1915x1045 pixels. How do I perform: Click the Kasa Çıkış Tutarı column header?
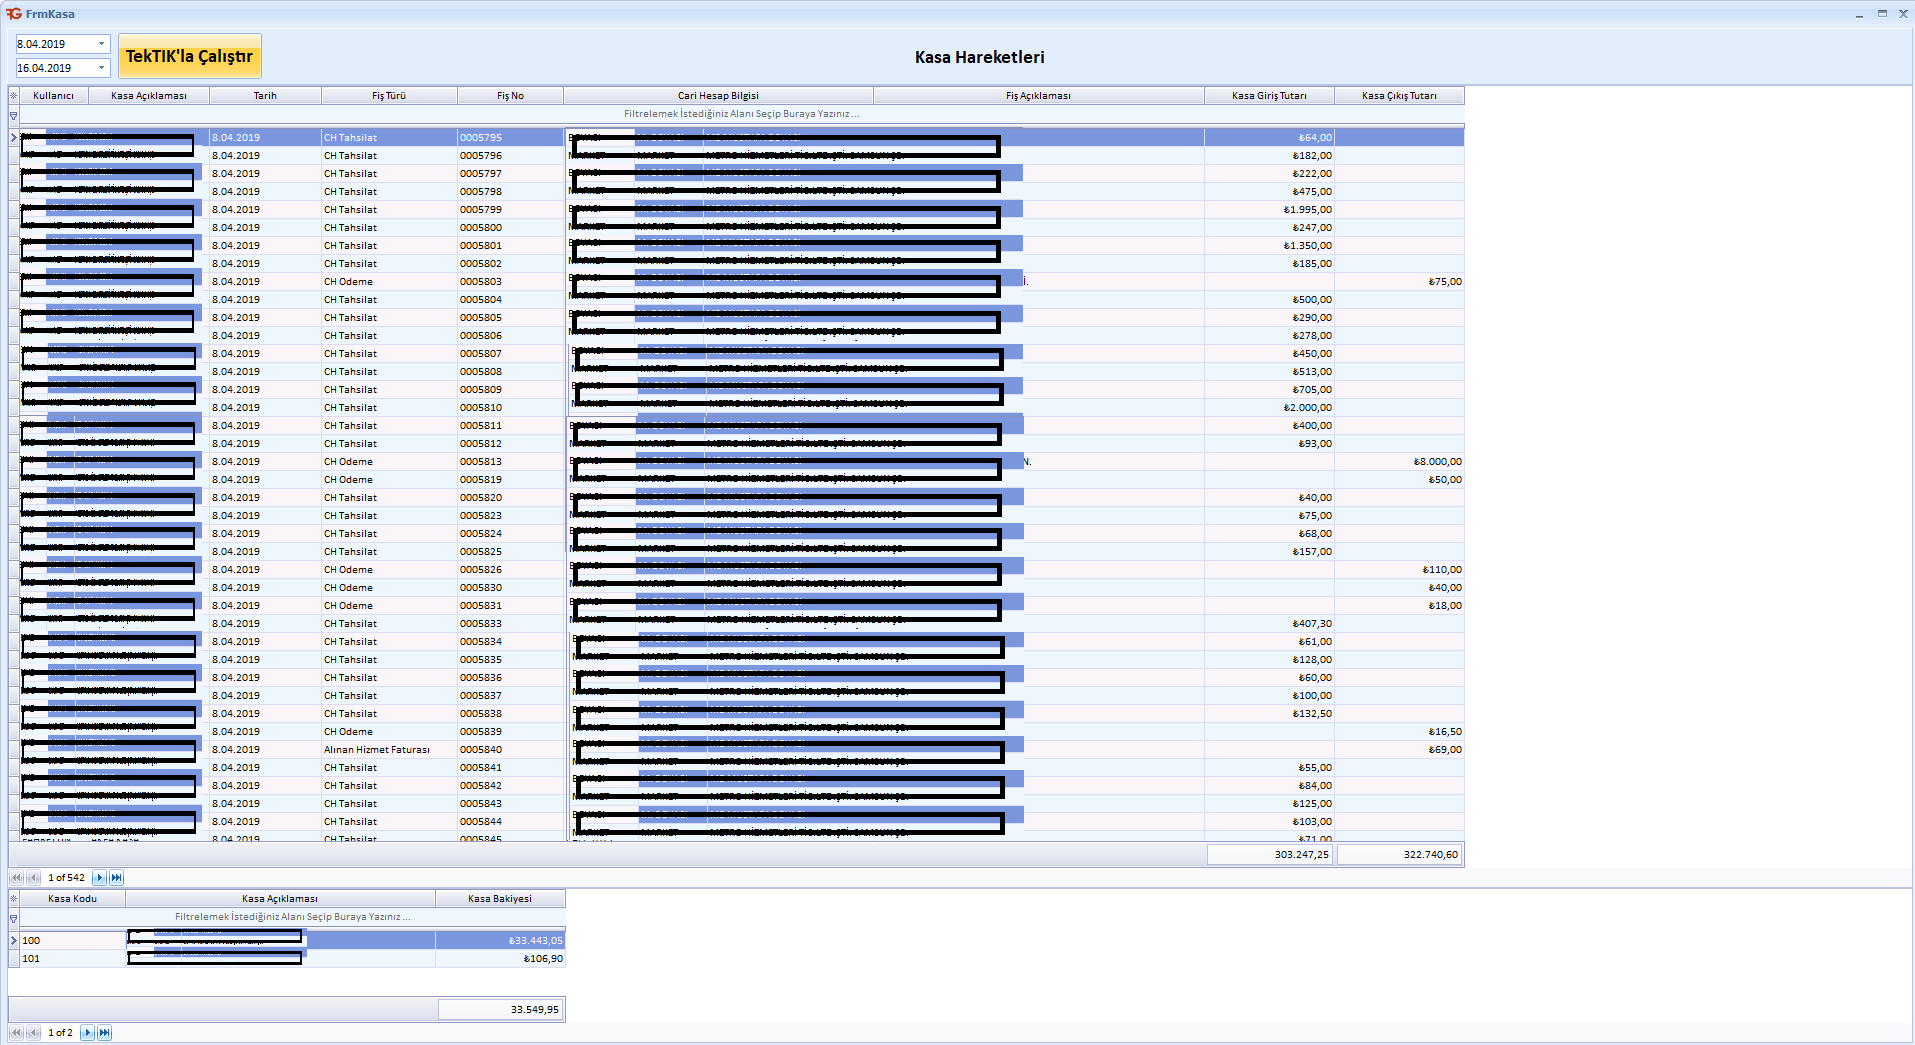point(1399,96)
